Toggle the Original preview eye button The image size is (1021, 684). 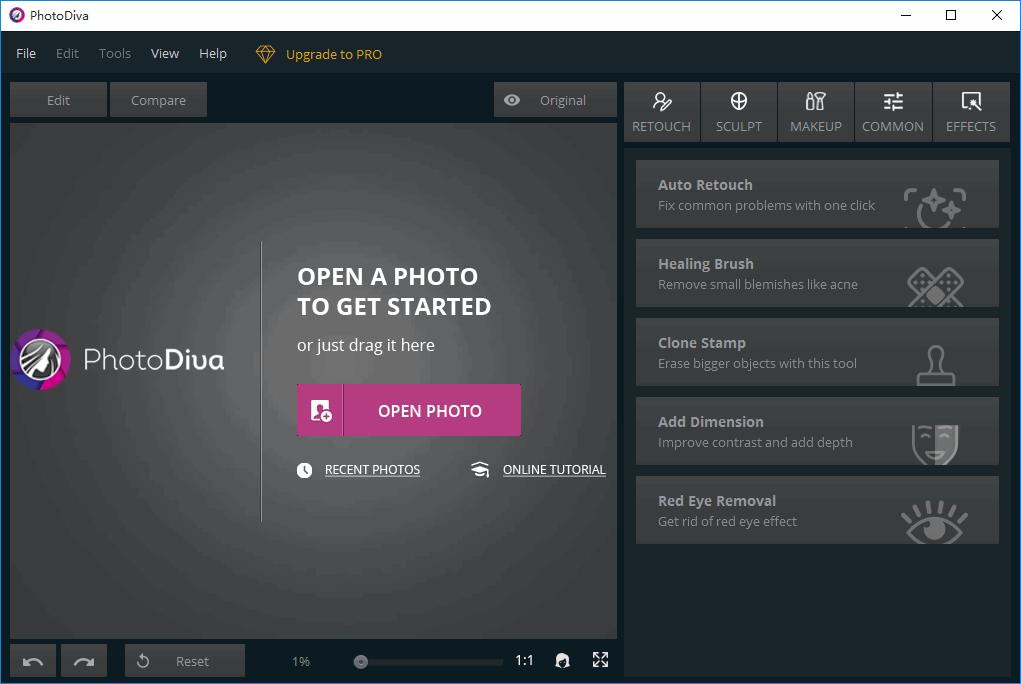click(x=555, y=100)
